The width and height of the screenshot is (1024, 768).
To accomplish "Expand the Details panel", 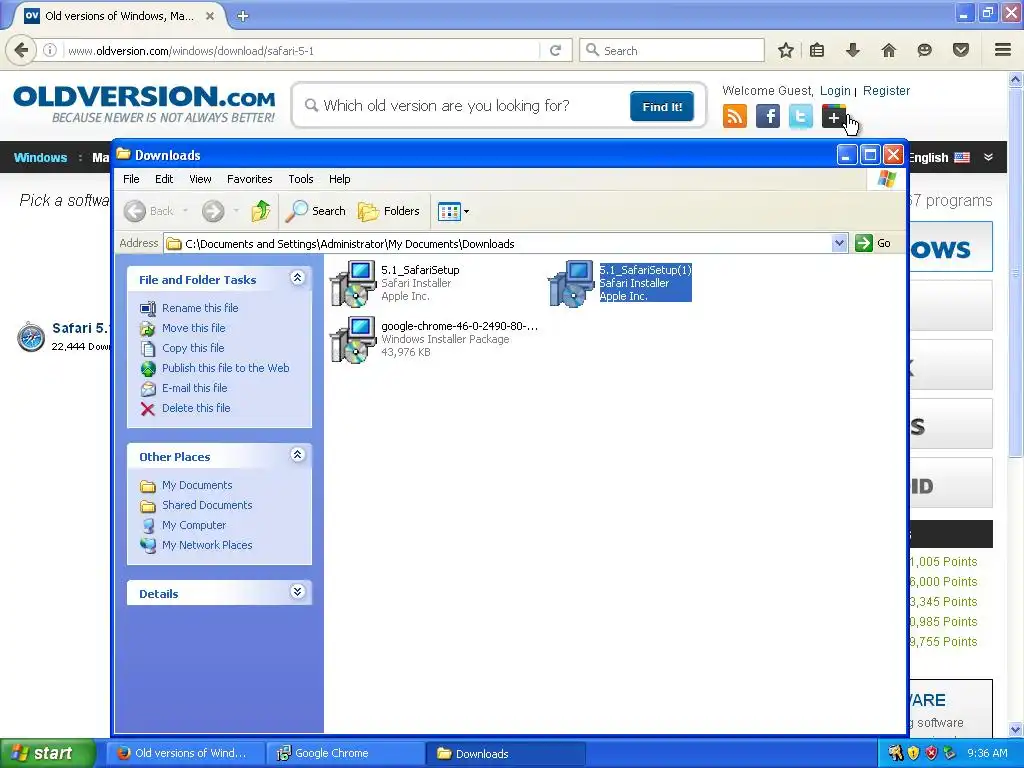I will point(297,592).
